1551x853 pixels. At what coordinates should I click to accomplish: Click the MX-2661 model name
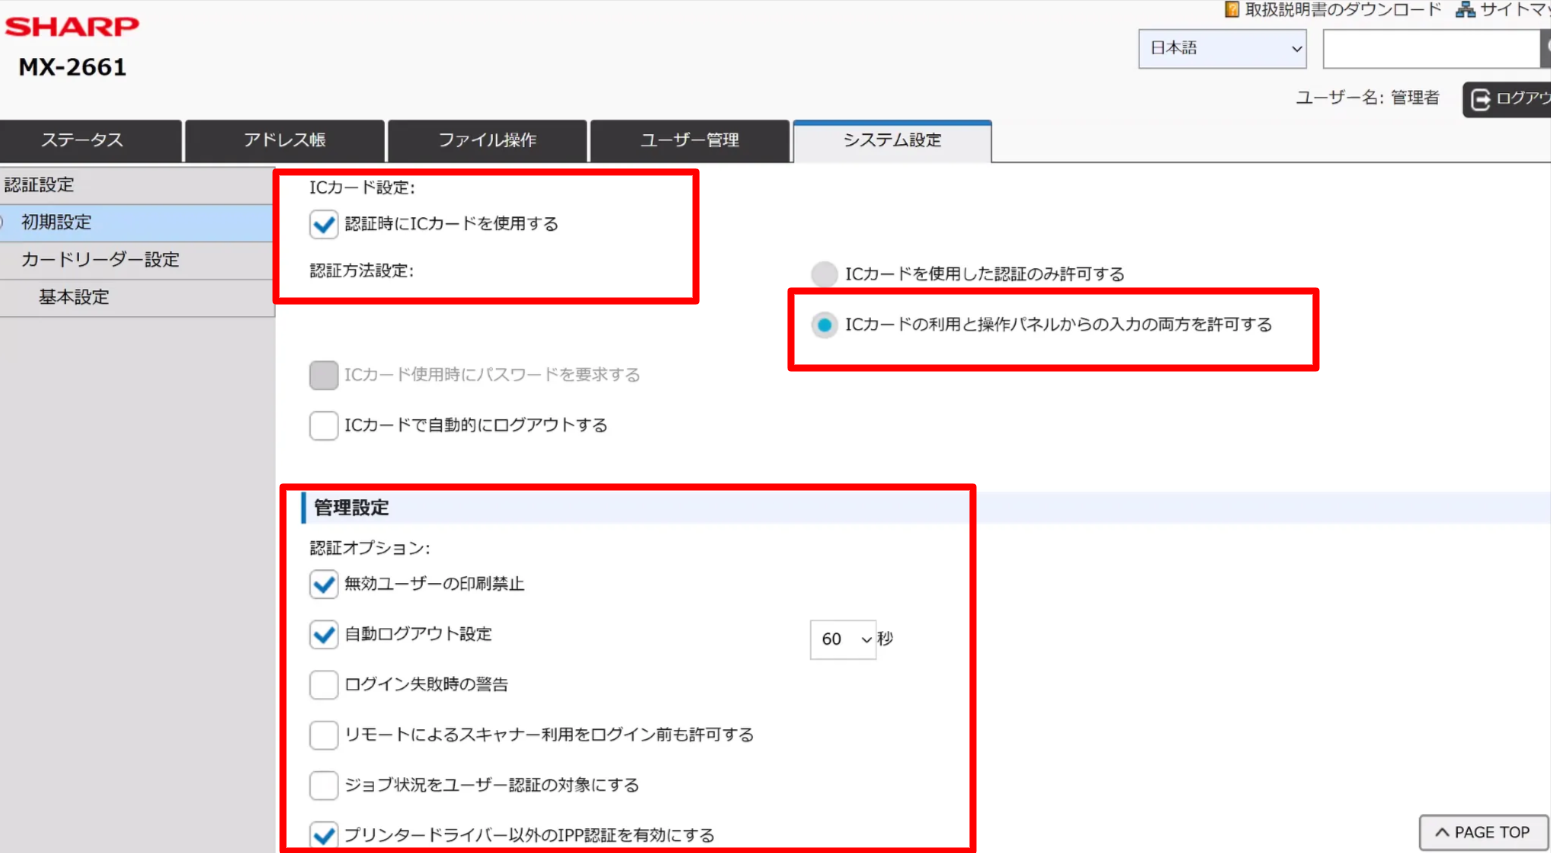coord(72,67)
